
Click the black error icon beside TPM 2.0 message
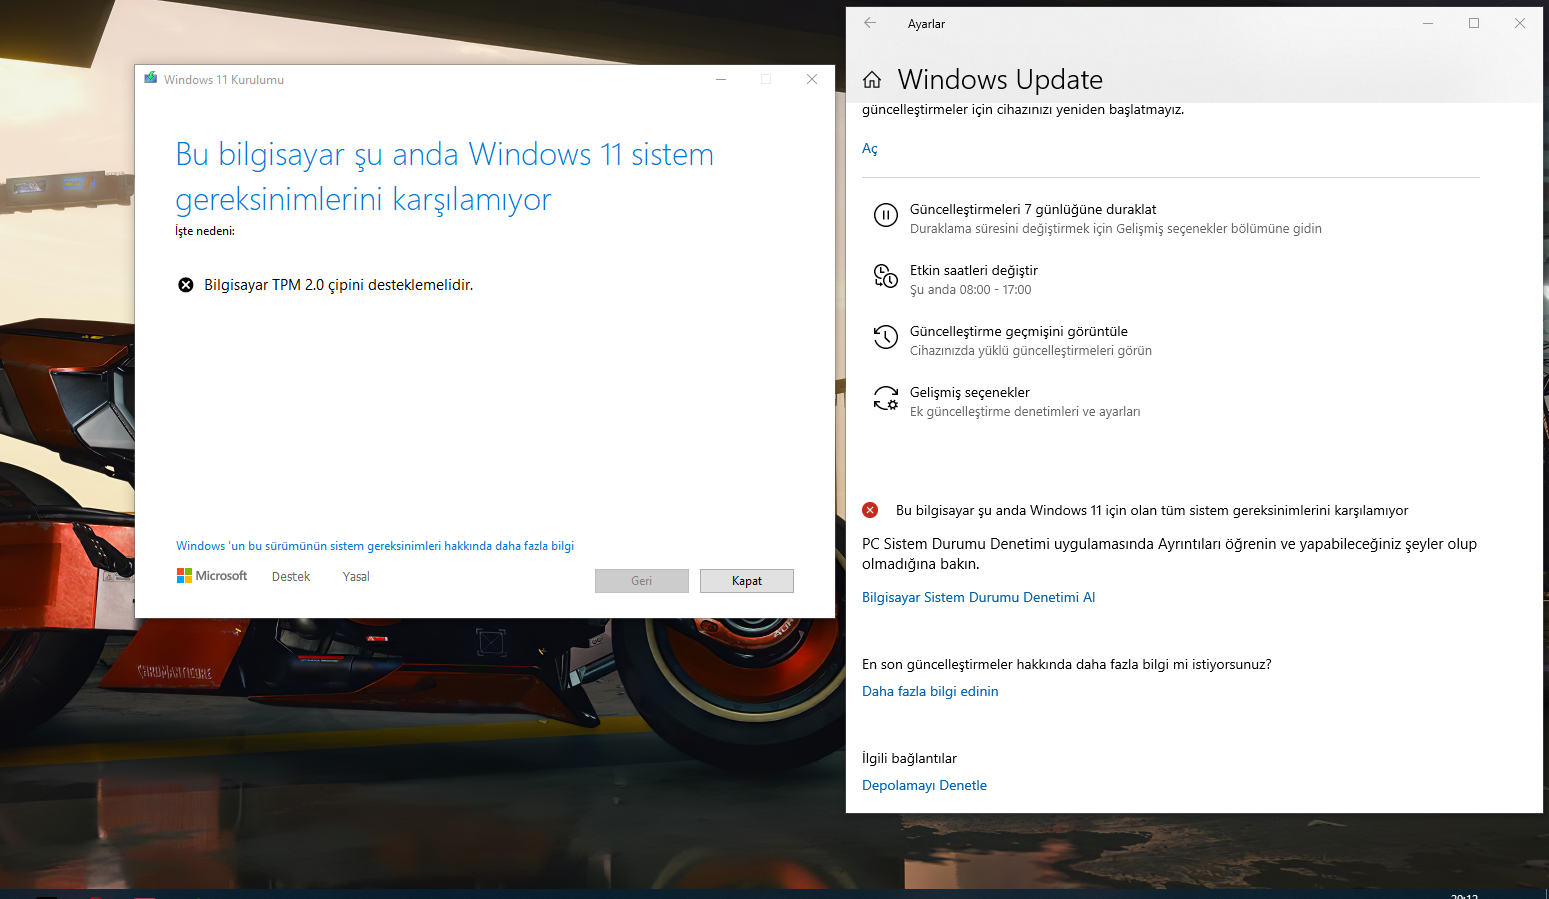click(186, 285)
